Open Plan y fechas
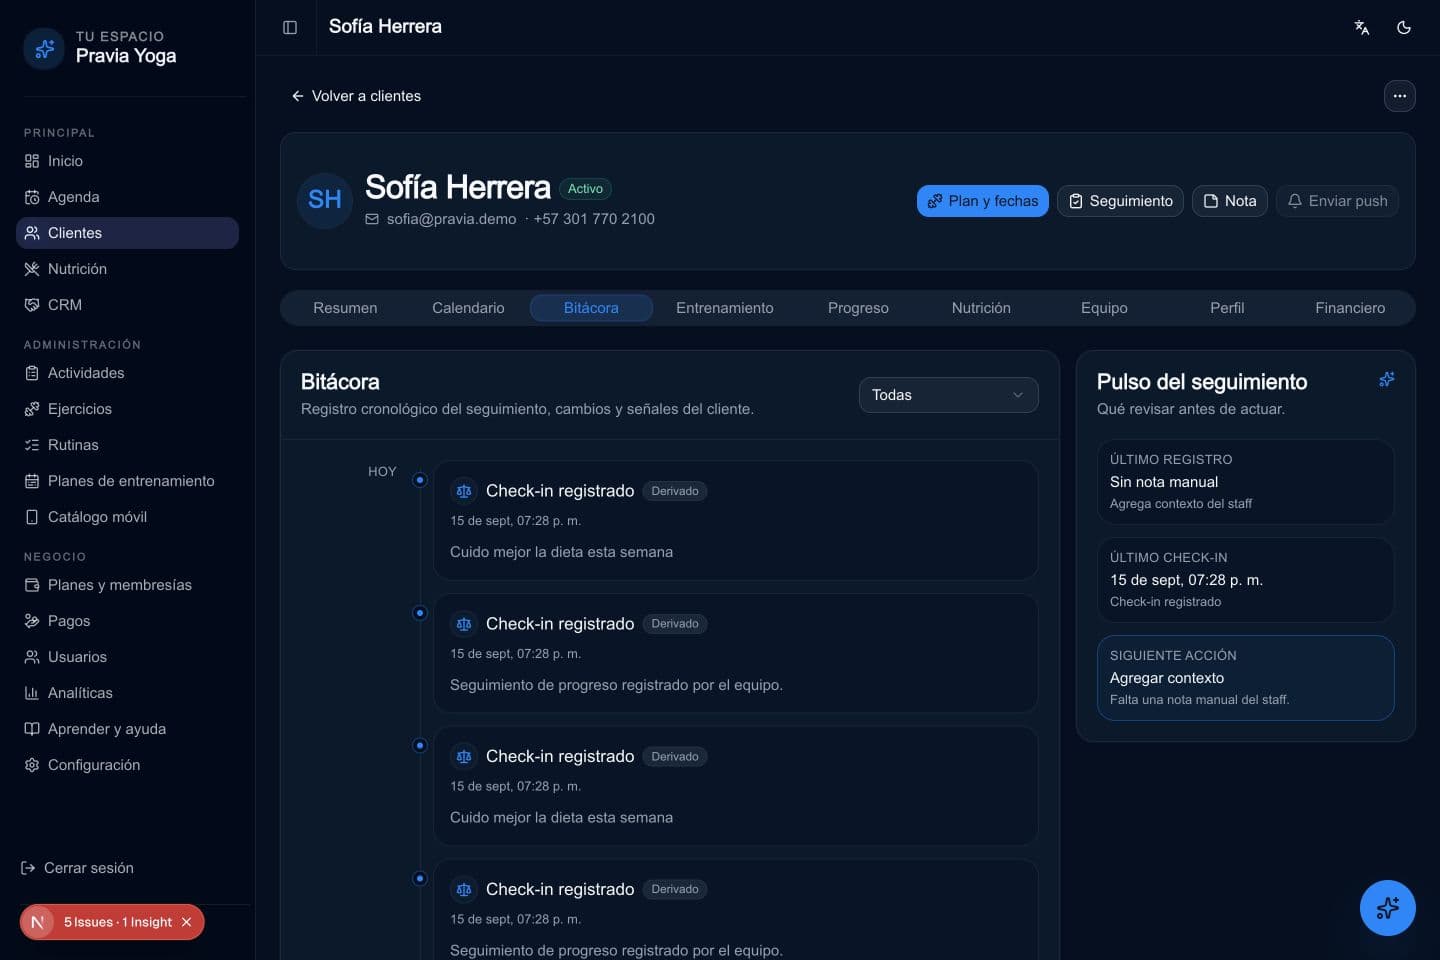The height and width of the screenshot is (960, 1440). [x=982, y=201]
